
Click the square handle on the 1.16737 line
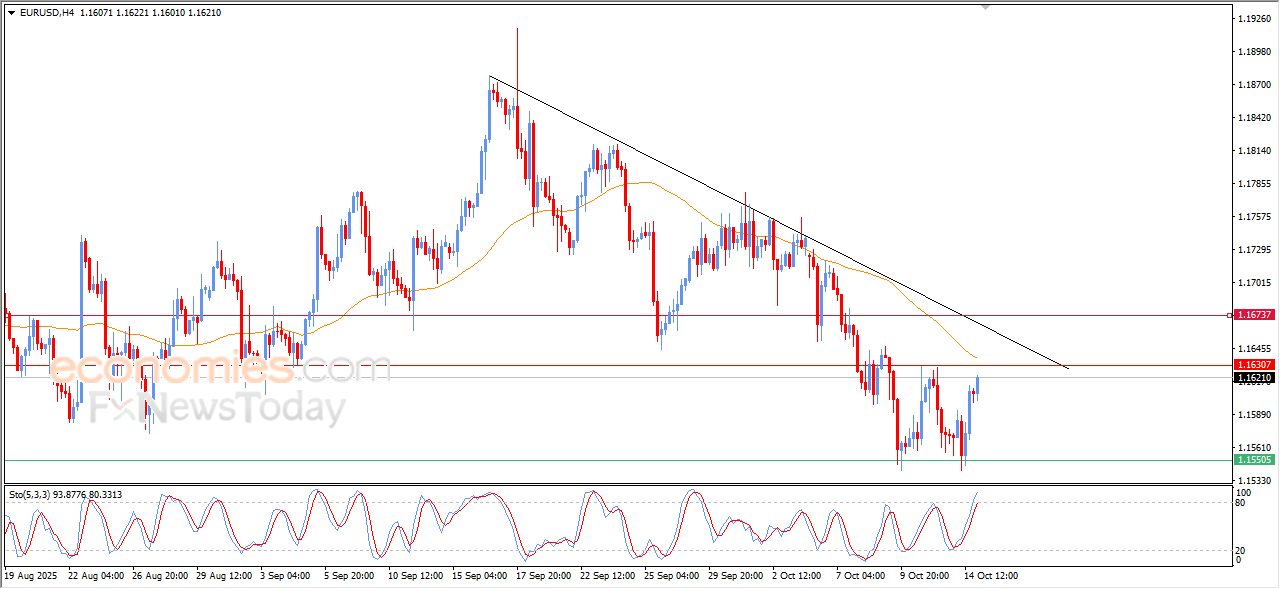(1230, 315)
